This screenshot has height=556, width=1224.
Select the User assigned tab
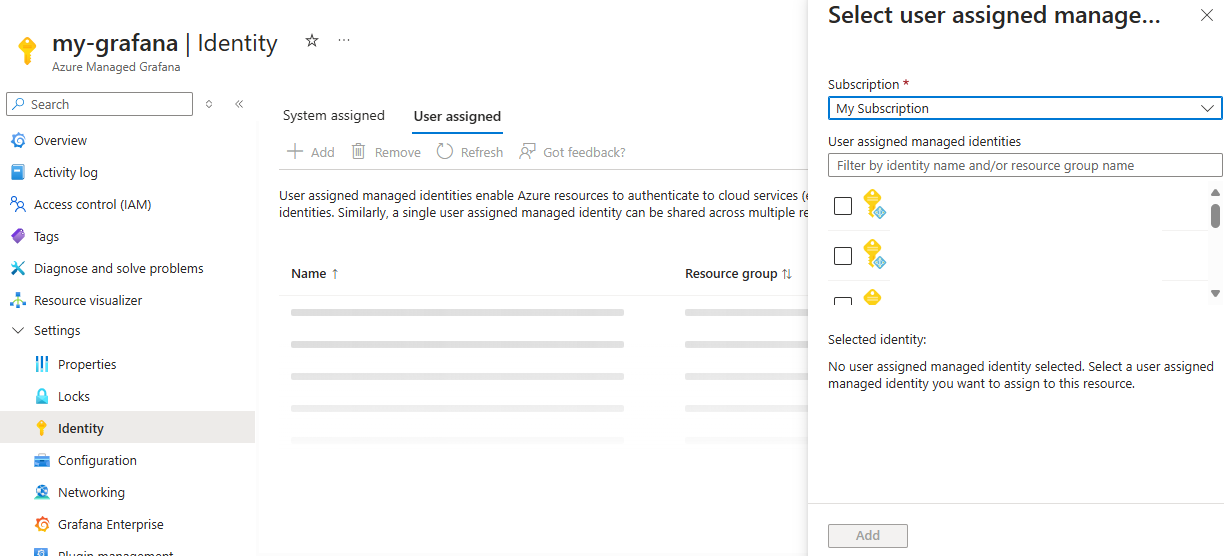coord(457,117)
